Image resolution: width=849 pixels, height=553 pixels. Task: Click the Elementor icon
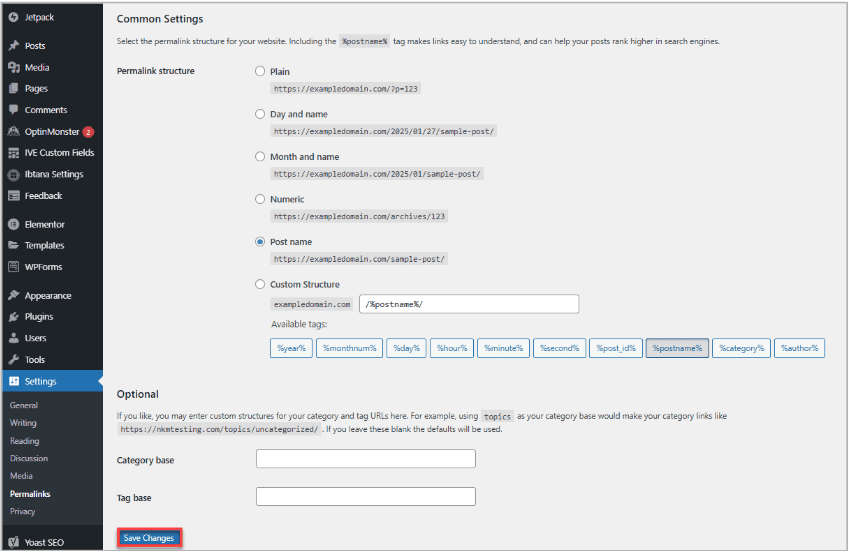[14, 224]
